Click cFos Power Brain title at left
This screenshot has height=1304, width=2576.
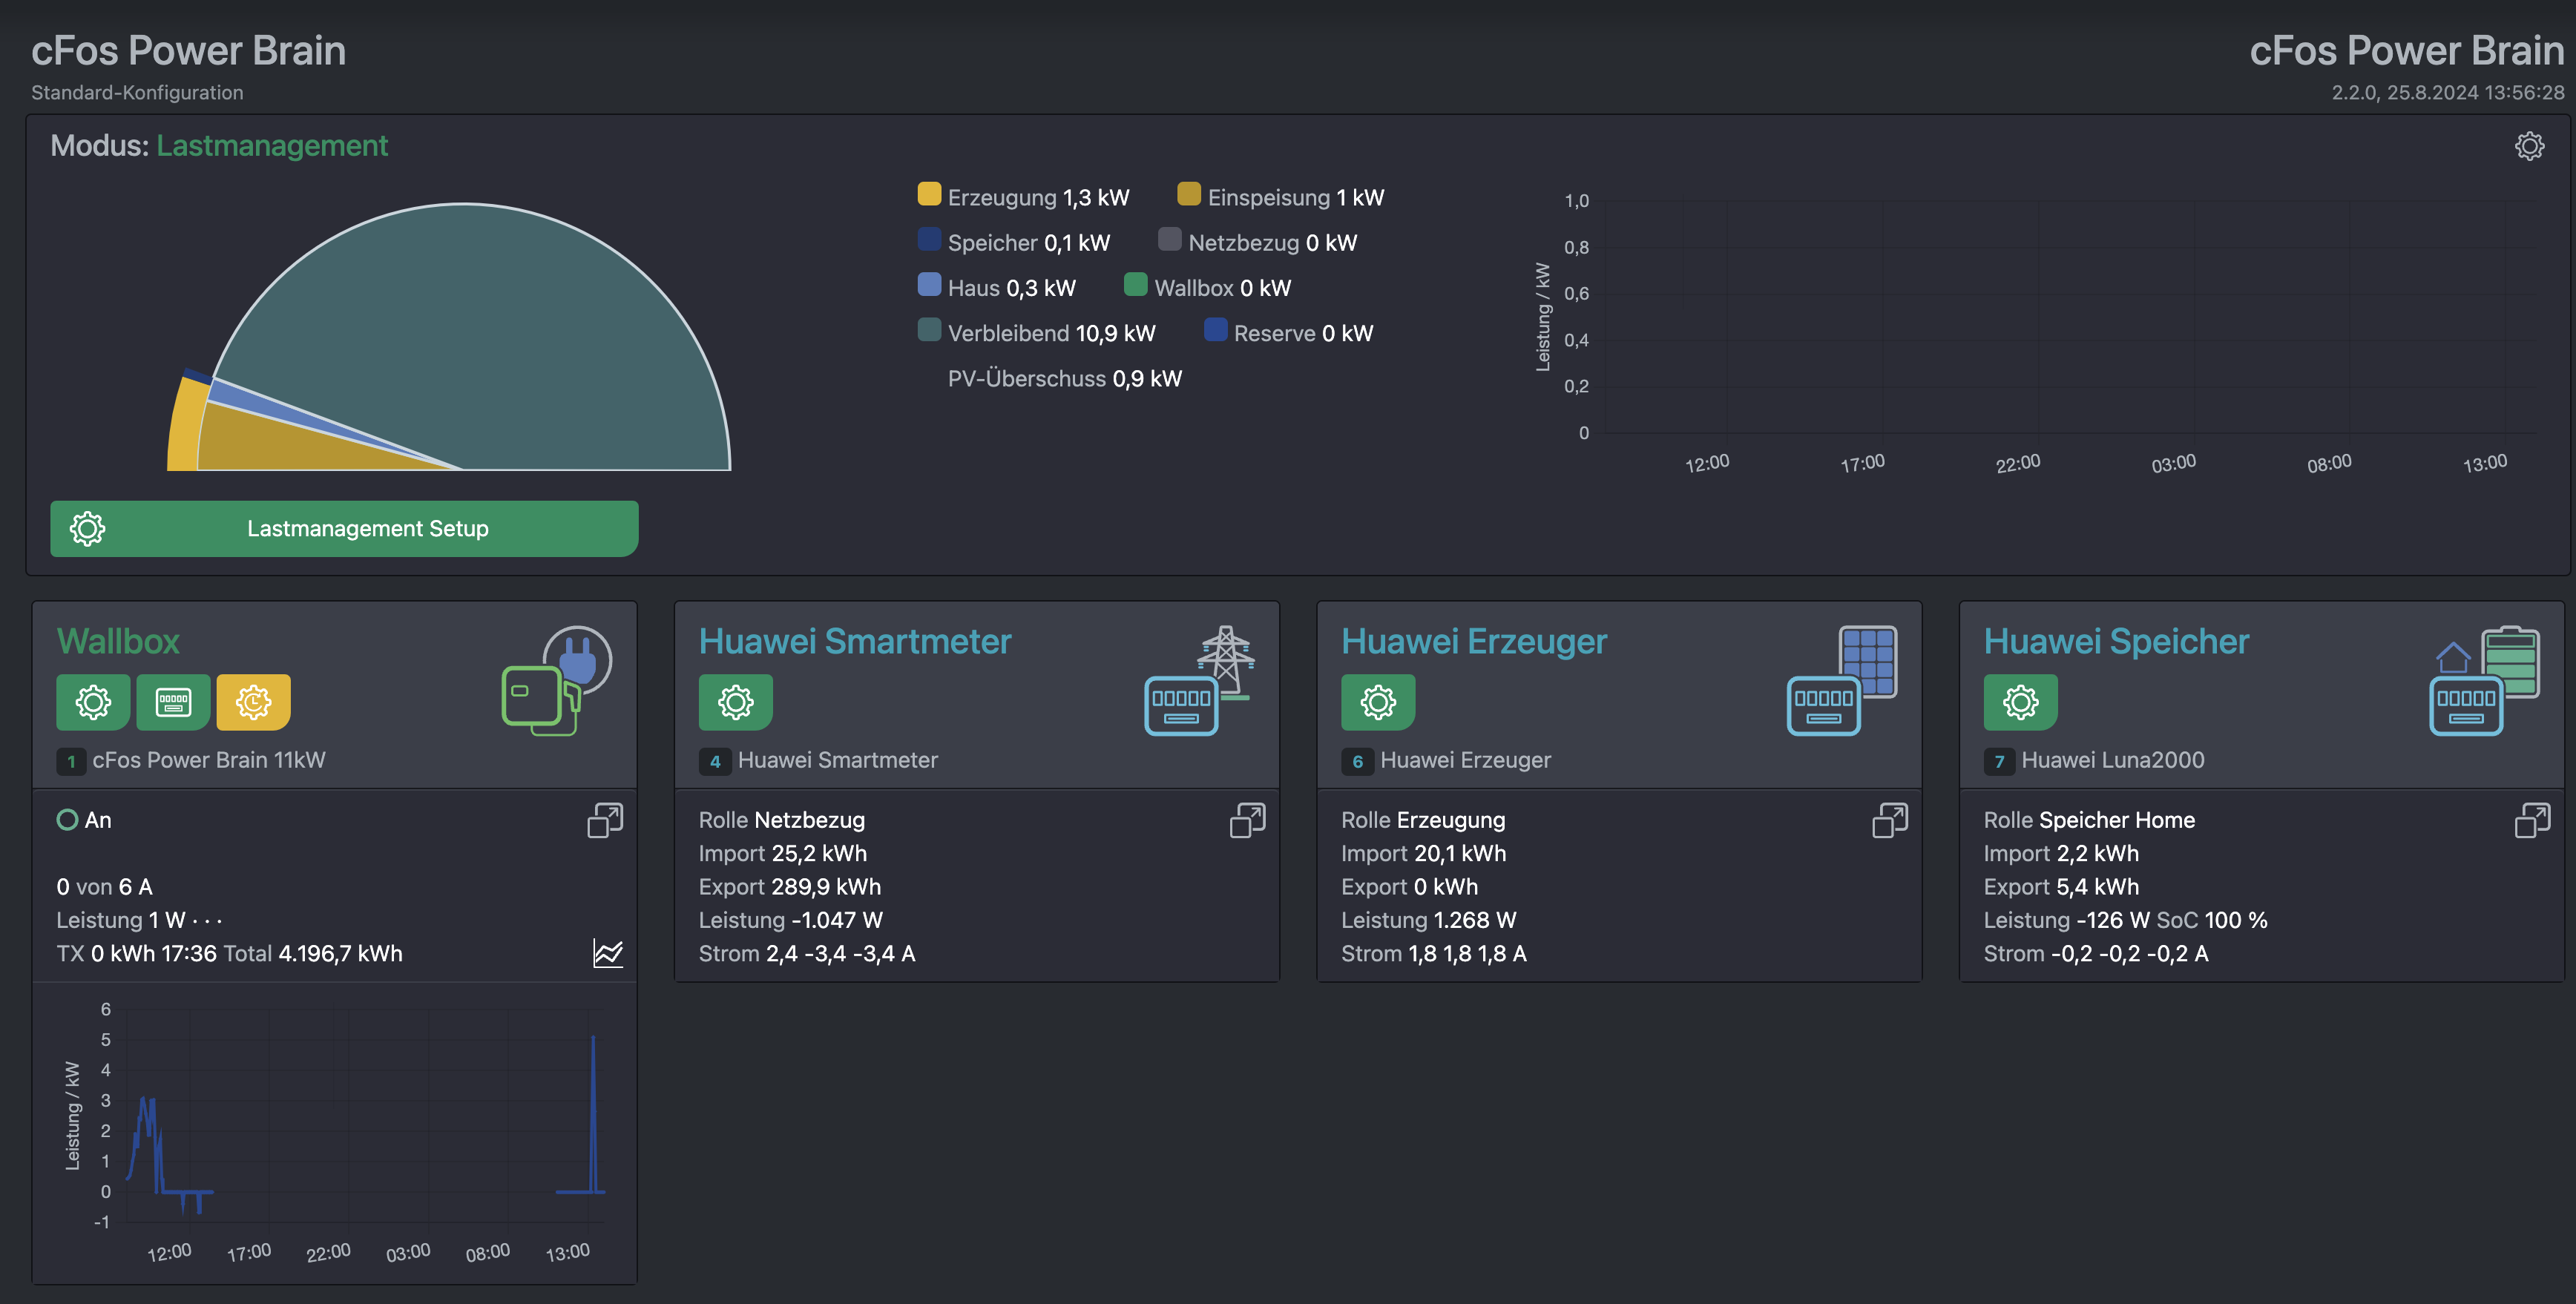coord(188,50)
